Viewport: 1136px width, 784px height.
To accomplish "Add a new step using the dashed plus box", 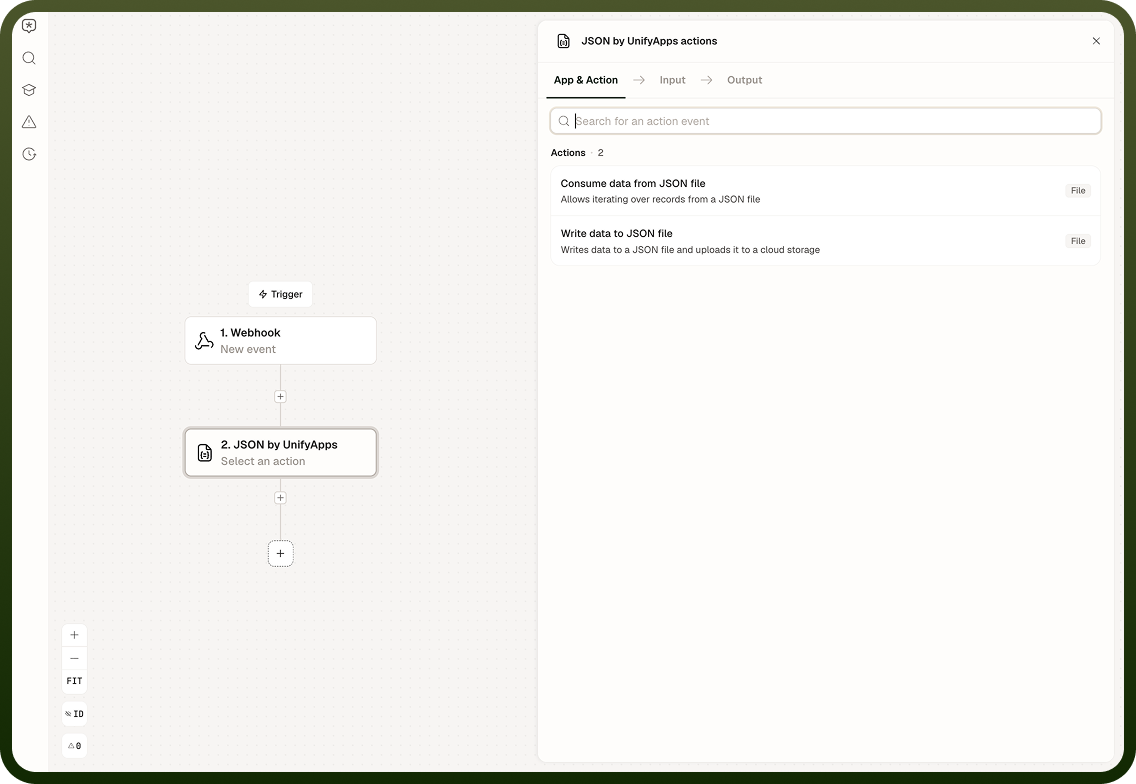I will coord(280,554).
